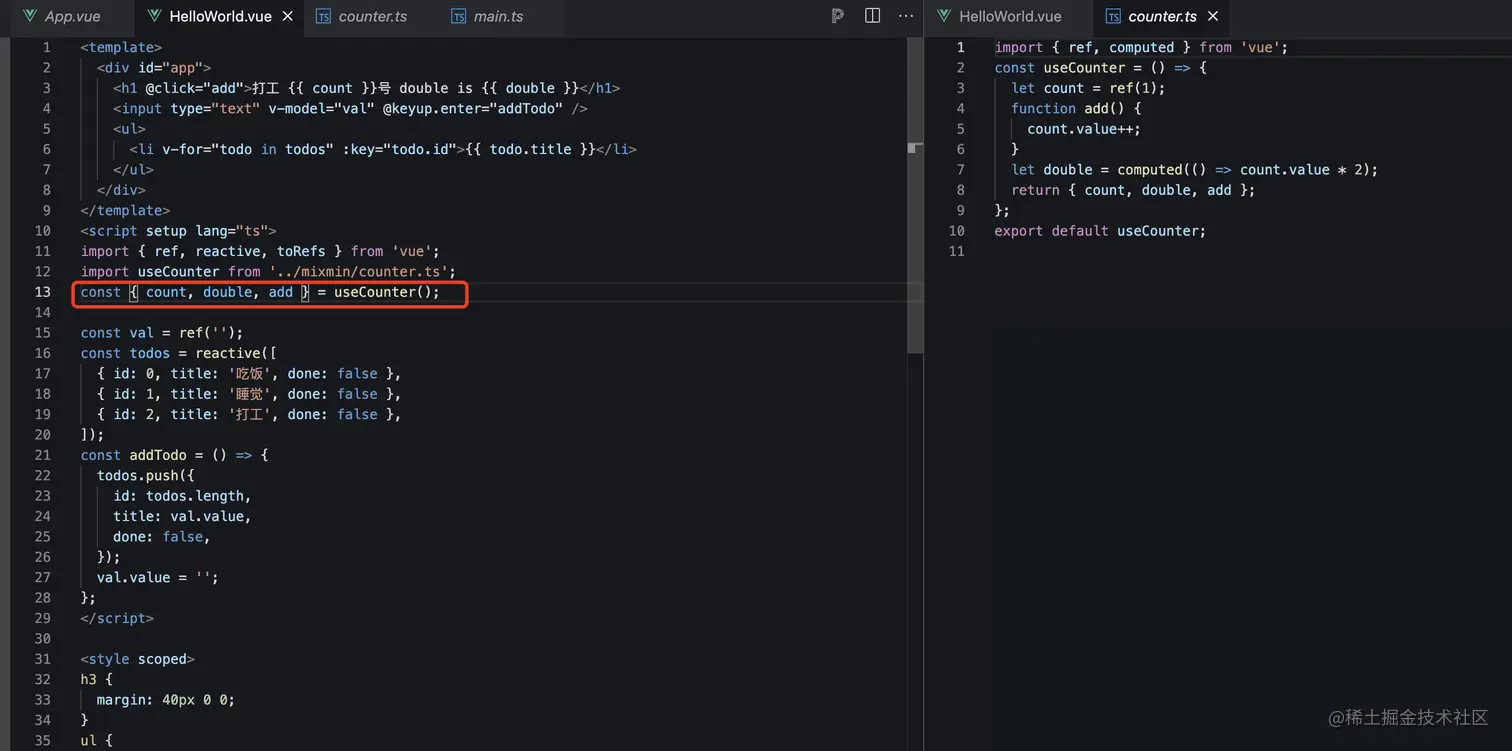This screenshot has height=751, width=1512.
Task: Click the Vue icon on the right HelloWorld.vue tab
Action: click(x=944, y=16)
